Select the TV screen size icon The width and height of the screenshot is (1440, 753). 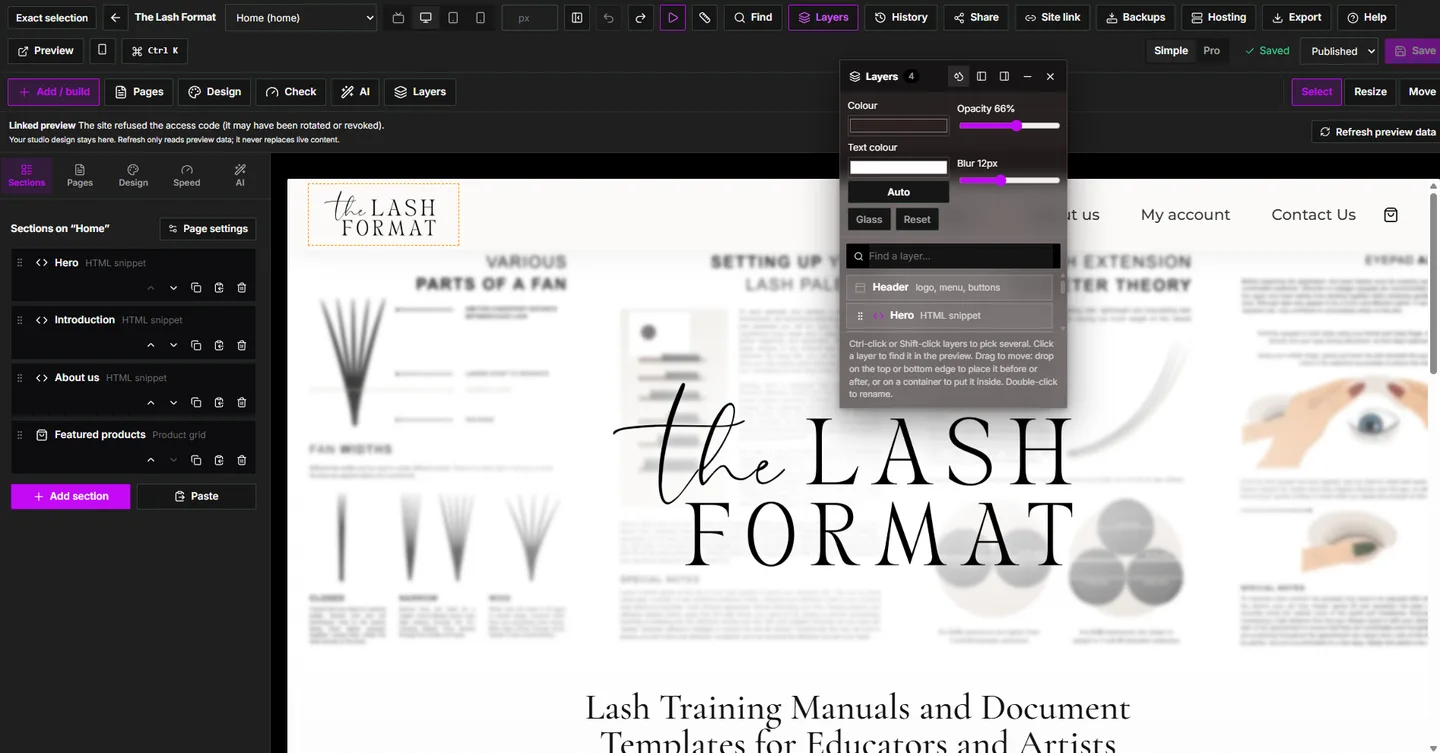(398, 17)
